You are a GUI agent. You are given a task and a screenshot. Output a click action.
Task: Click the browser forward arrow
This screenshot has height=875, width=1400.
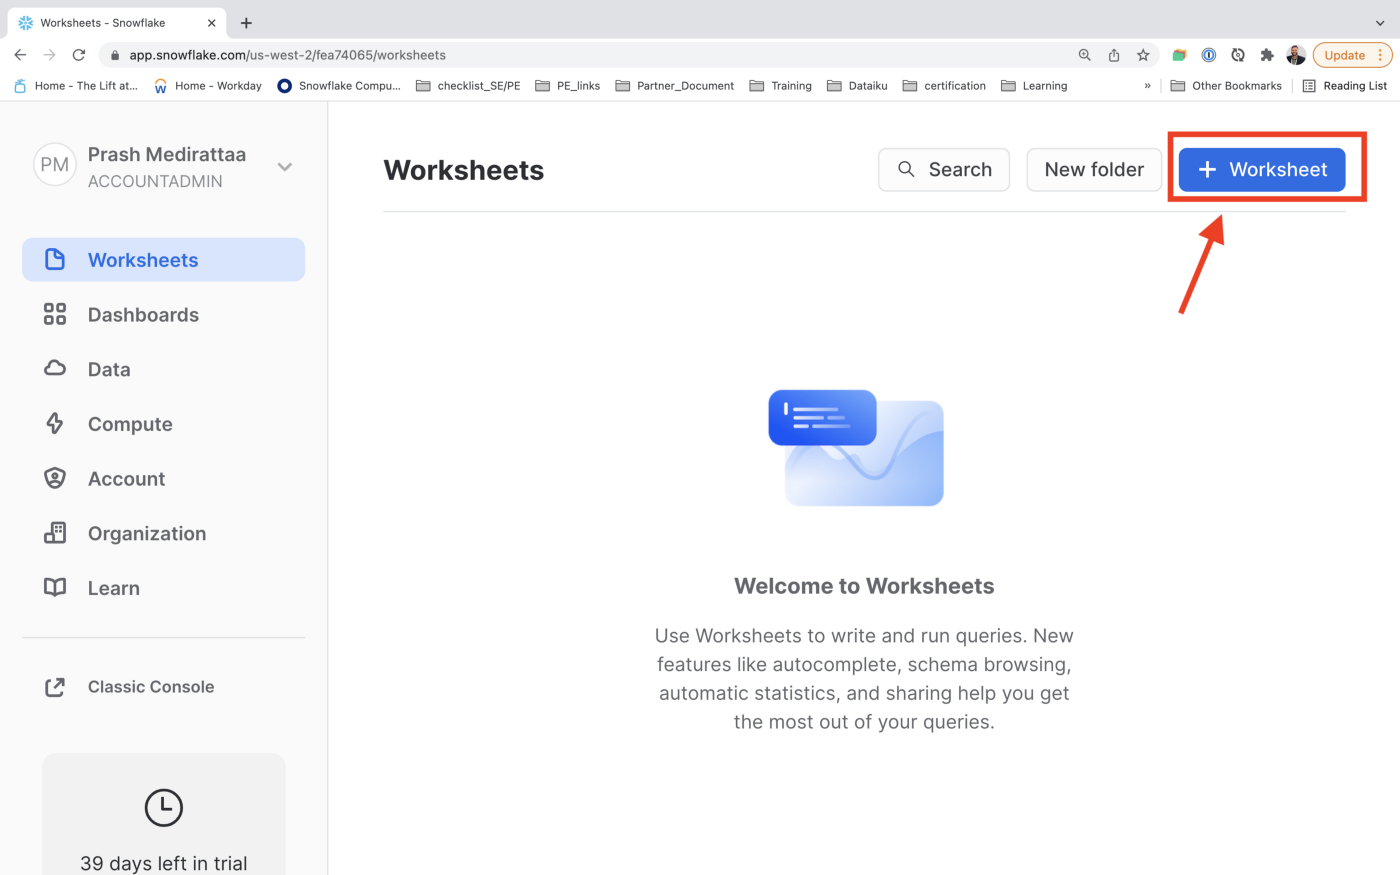click(x=49, y=55)
